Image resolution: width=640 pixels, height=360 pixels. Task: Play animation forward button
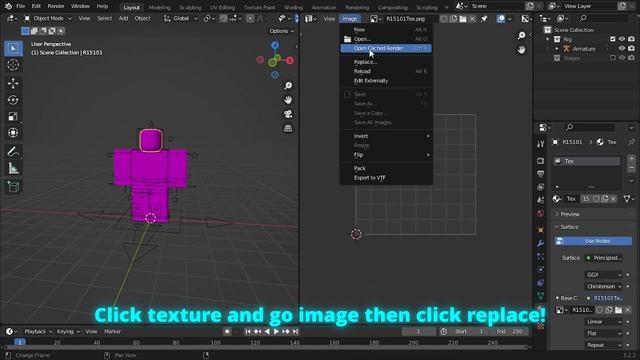pos(276,331)
